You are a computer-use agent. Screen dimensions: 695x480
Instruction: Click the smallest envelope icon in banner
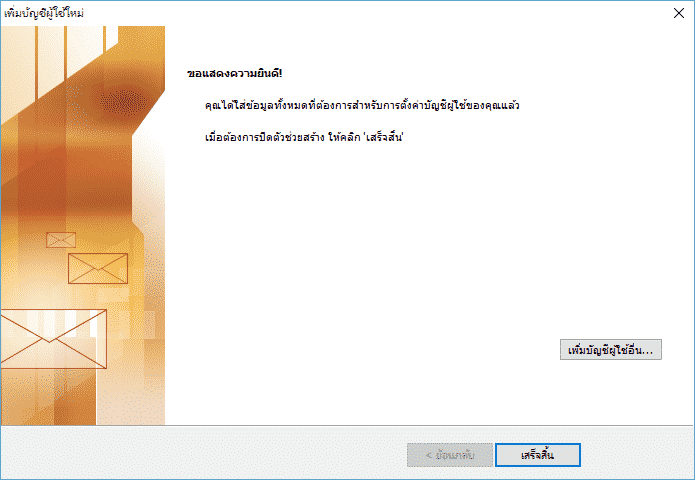point(61,240)
